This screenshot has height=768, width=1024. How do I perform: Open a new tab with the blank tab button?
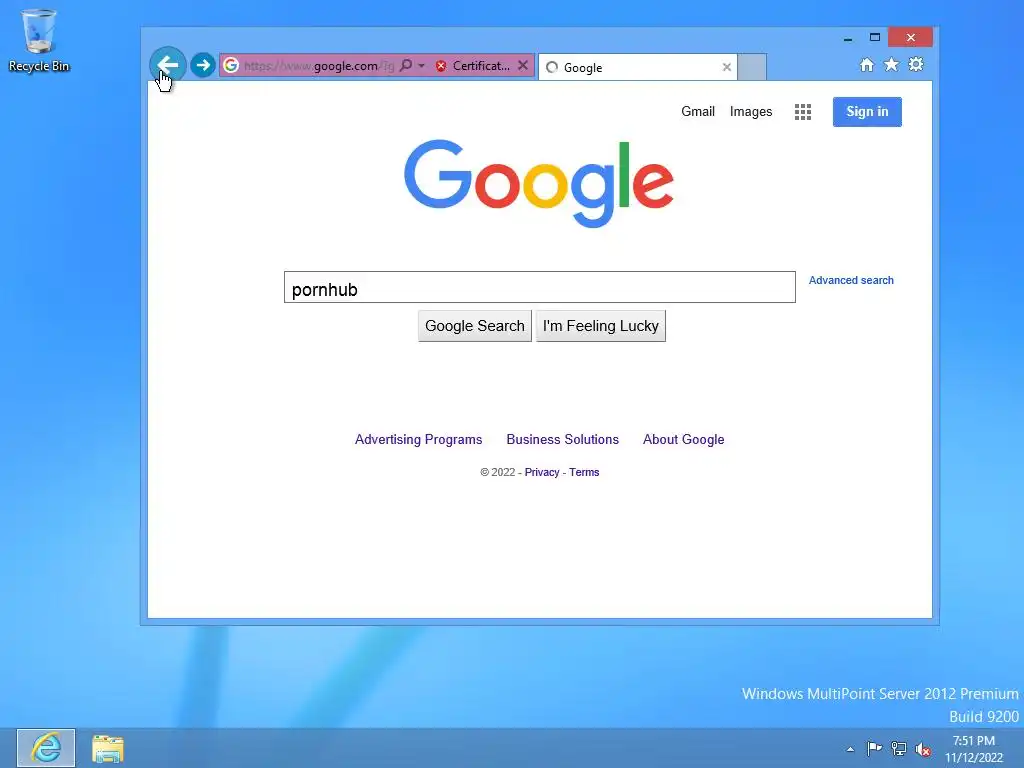(752, 67)
